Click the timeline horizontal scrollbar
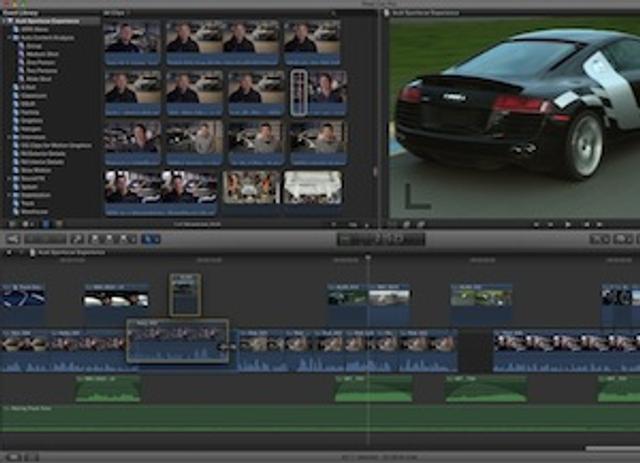This screenshot has width=640, height=463. pyautogui.click(x=613, y=449)
